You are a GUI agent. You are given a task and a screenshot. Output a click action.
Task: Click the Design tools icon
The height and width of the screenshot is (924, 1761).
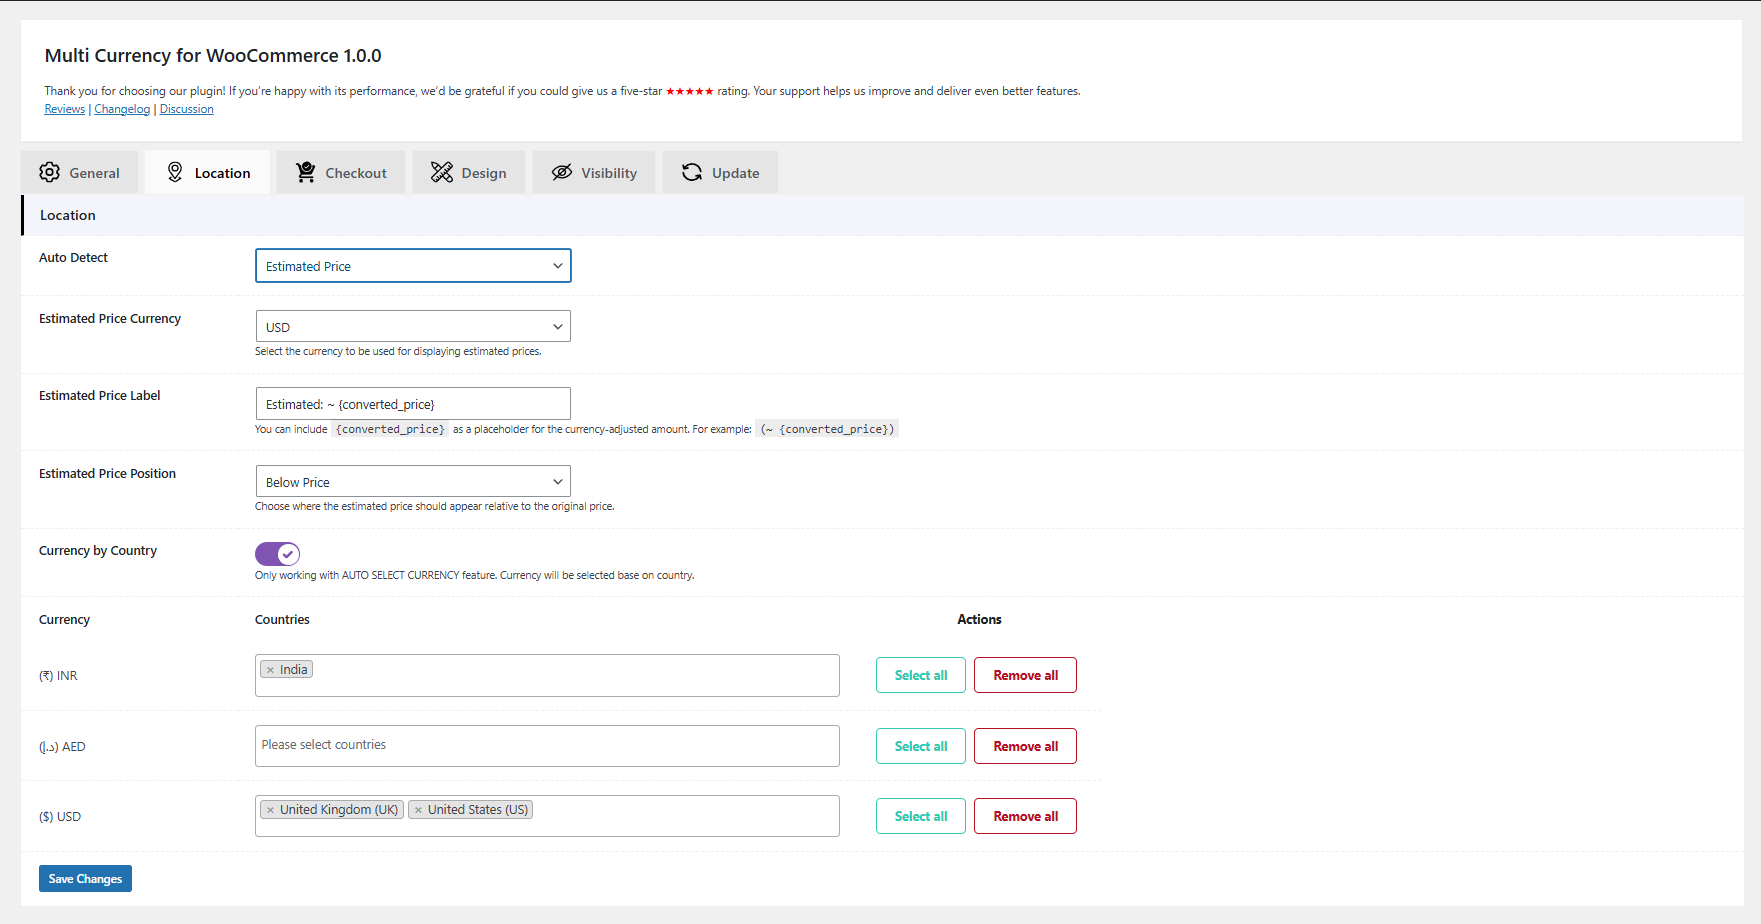pyautogui.click(x=442, y=173)
